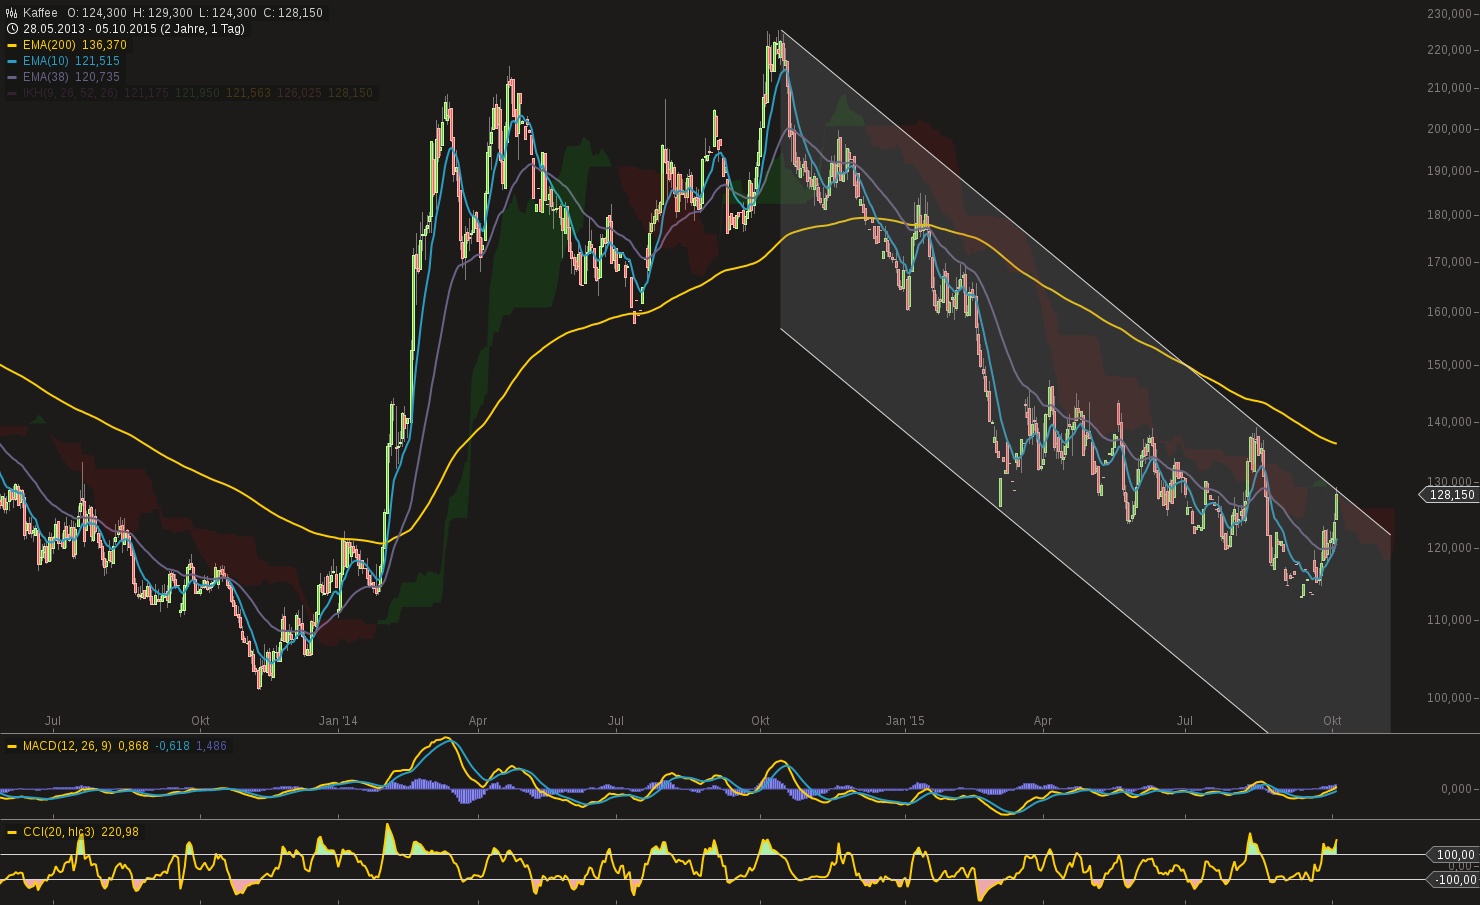The width and height of the screenshot is (1480, 905).
Task: Click the EMA(10) value 121,515
Action: [x=98, y=61]
